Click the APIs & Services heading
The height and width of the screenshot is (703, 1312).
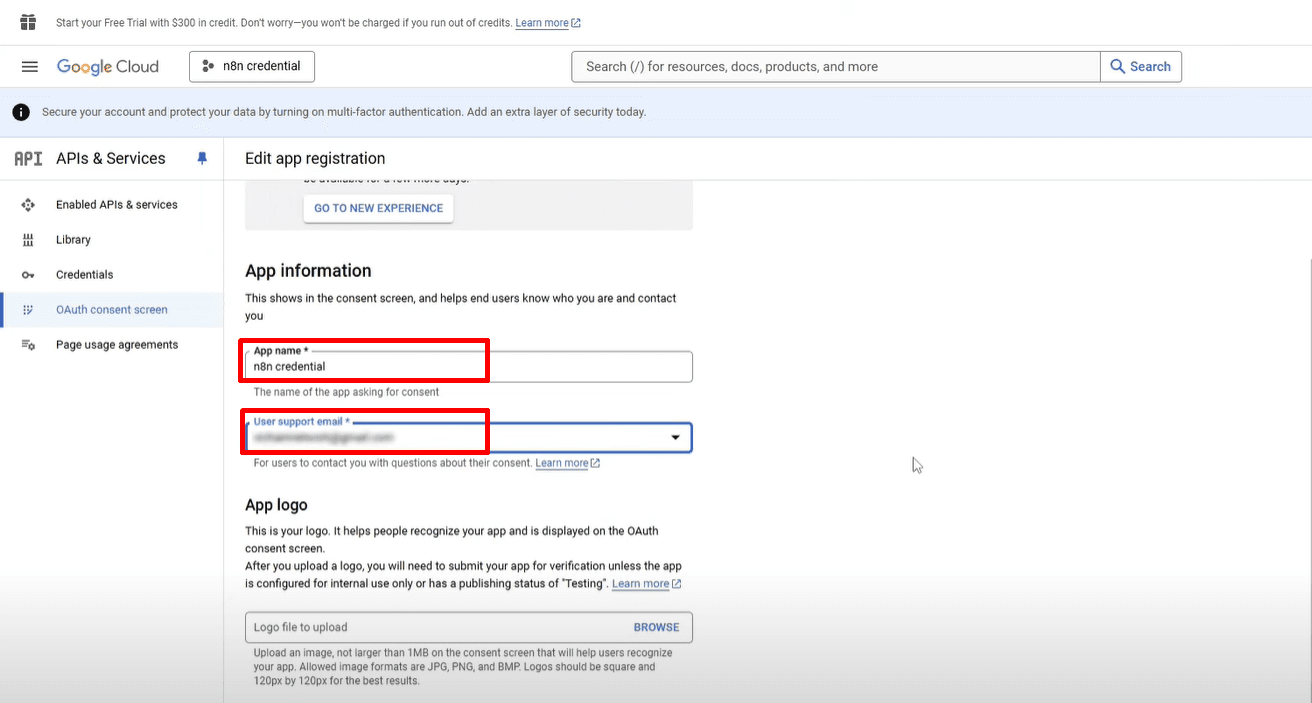coord(111,158)
